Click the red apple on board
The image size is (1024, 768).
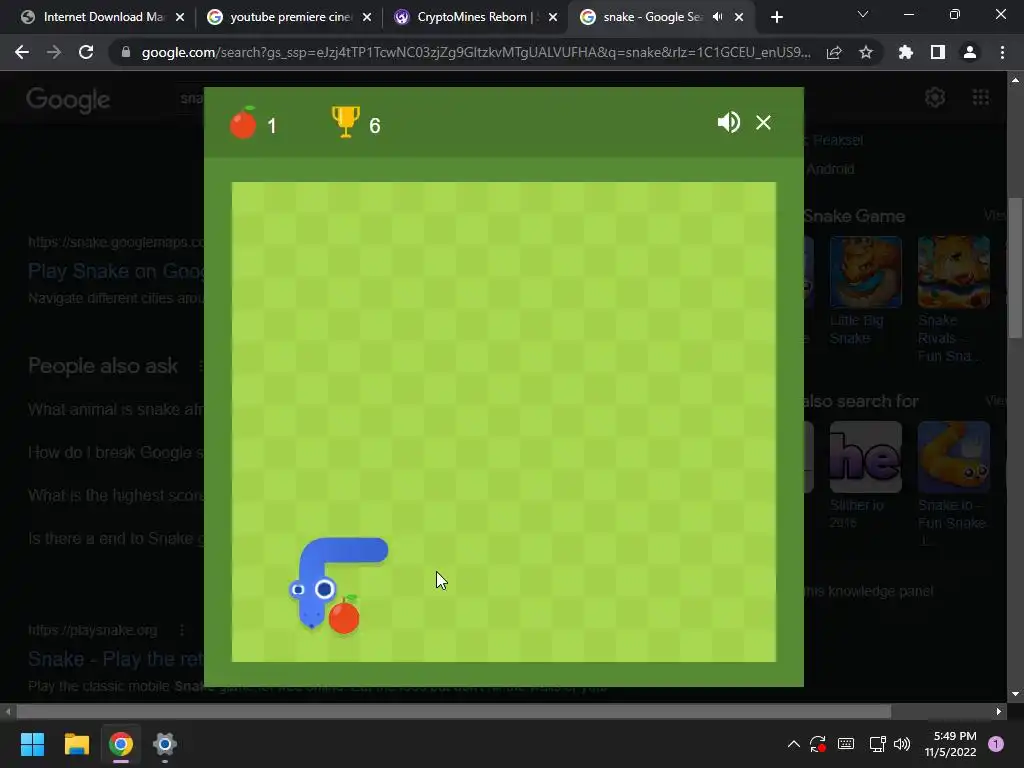(344, 615)
